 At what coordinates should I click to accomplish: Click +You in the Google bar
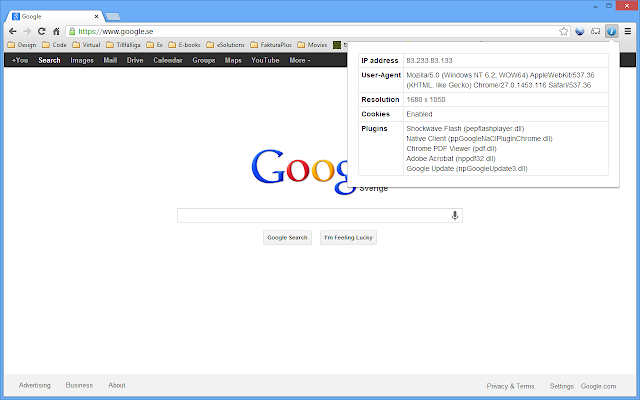(20, 60)
